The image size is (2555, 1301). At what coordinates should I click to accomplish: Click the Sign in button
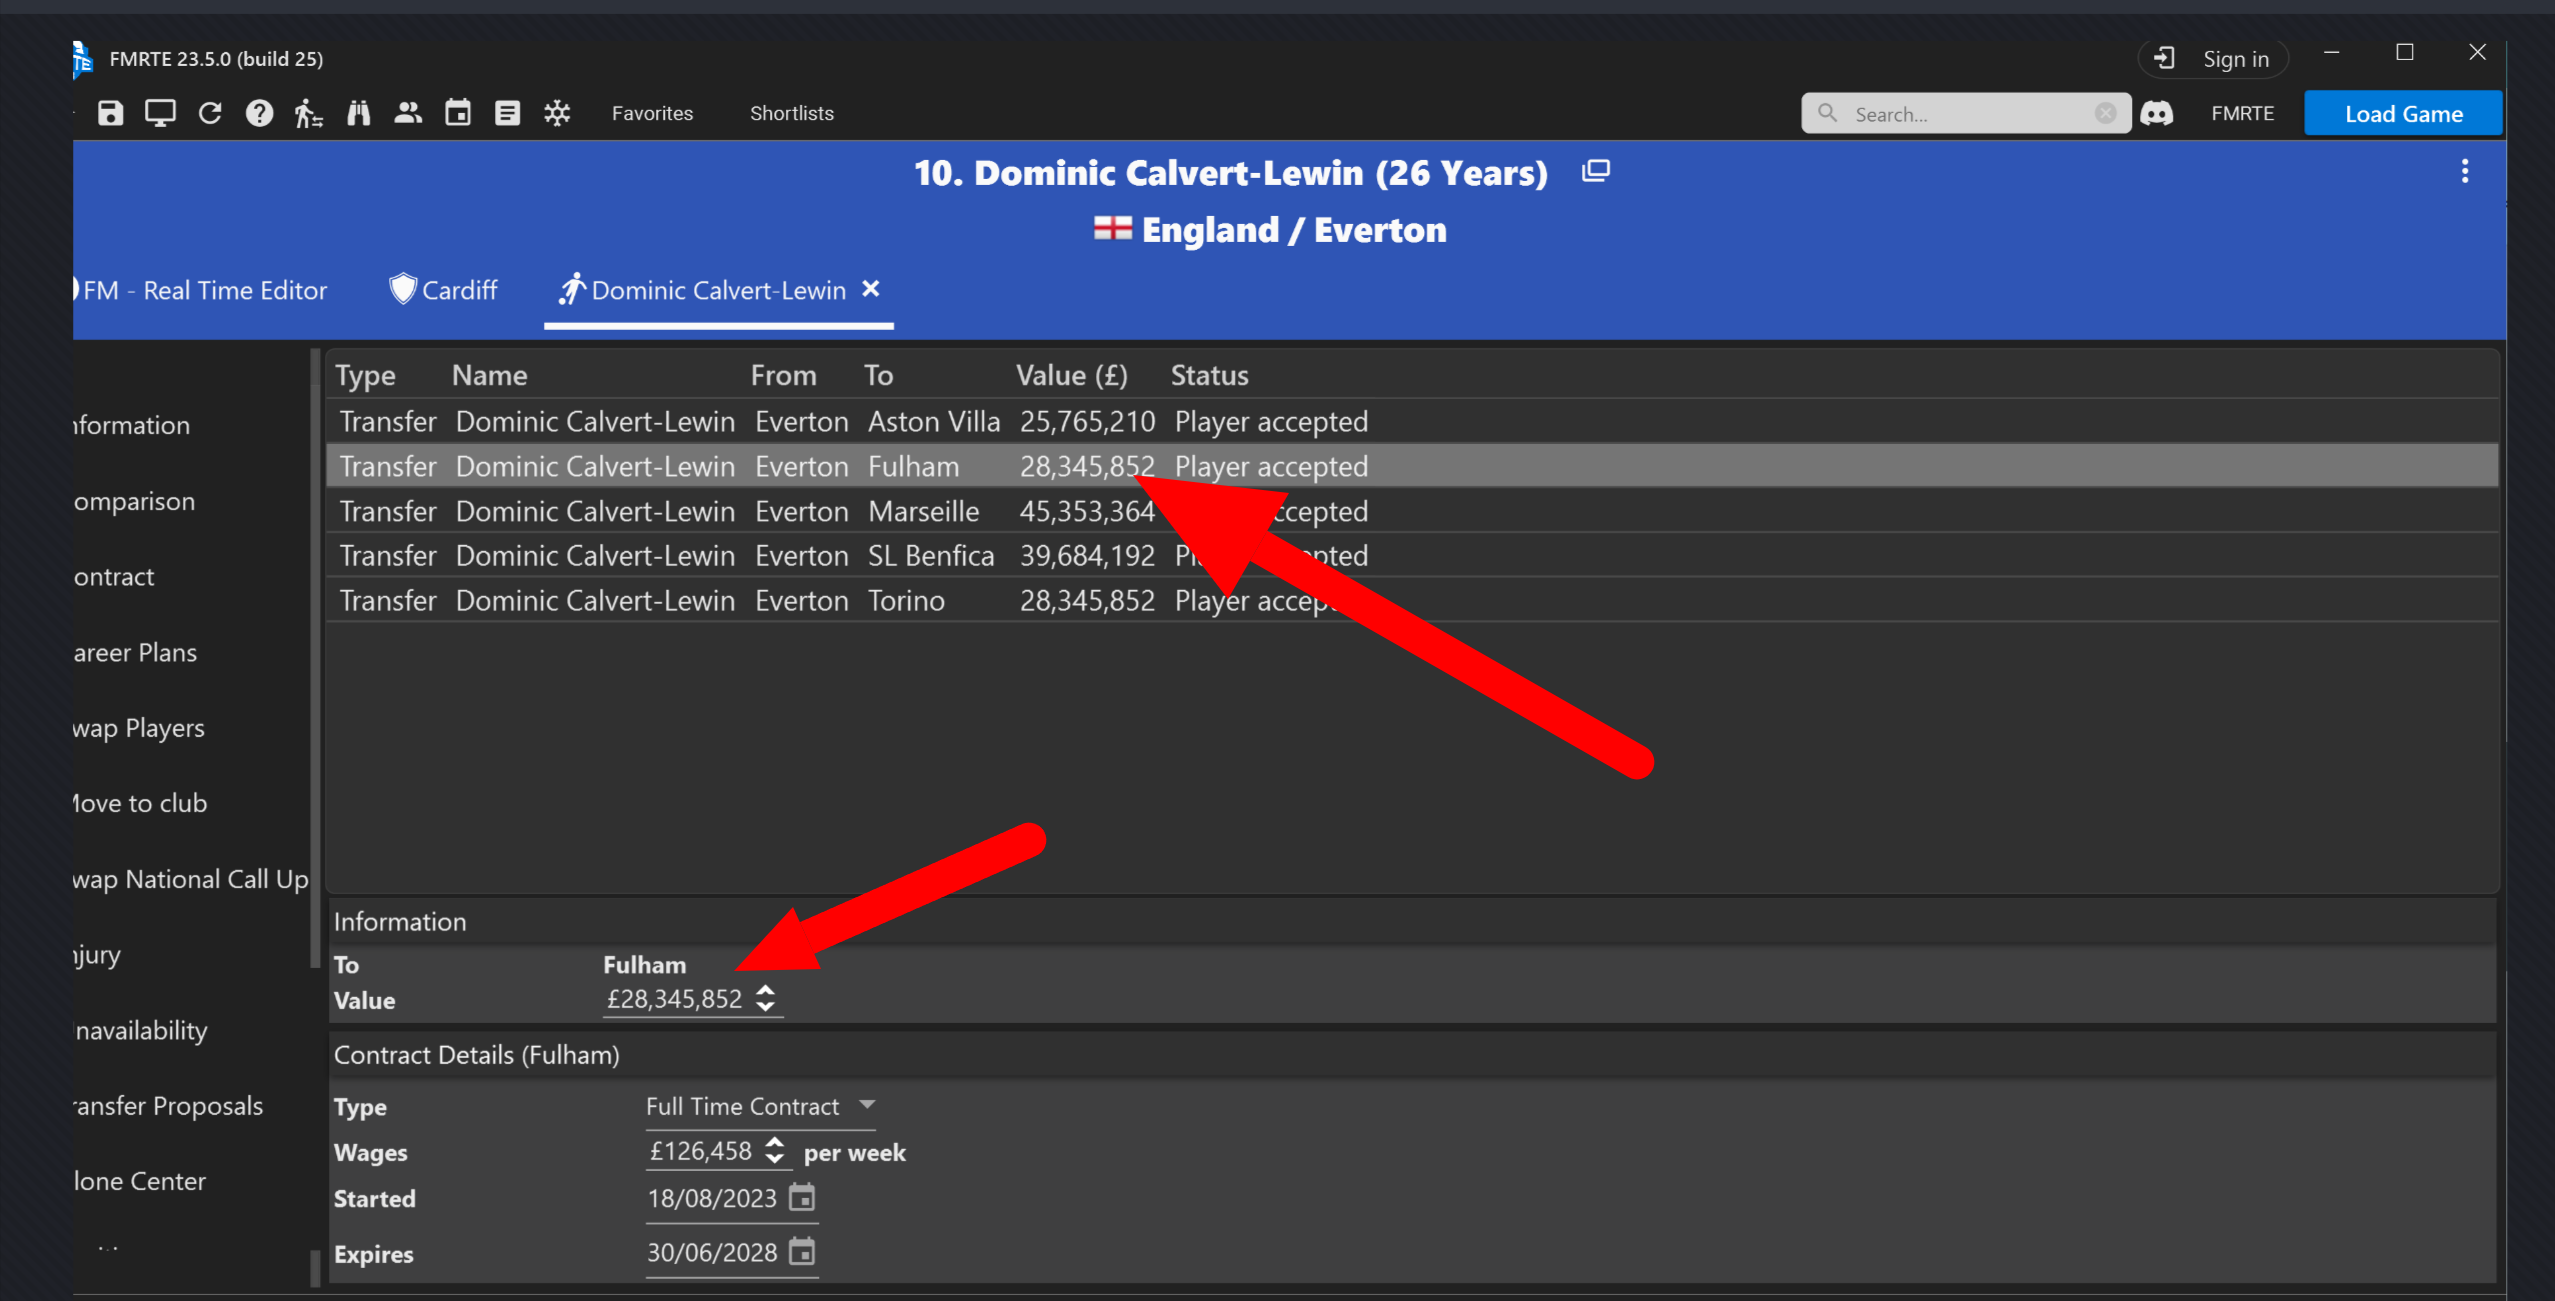pos(2214,59)
